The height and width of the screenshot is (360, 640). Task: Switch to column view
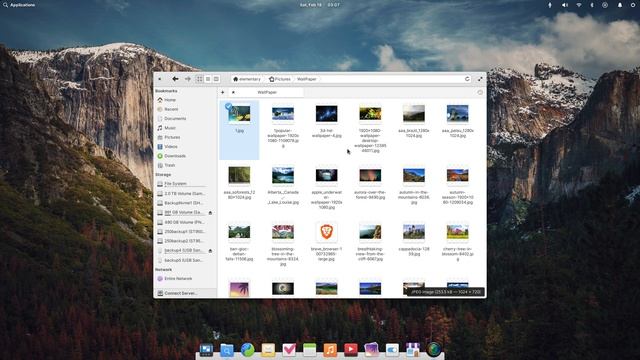[x=216, y=79]
